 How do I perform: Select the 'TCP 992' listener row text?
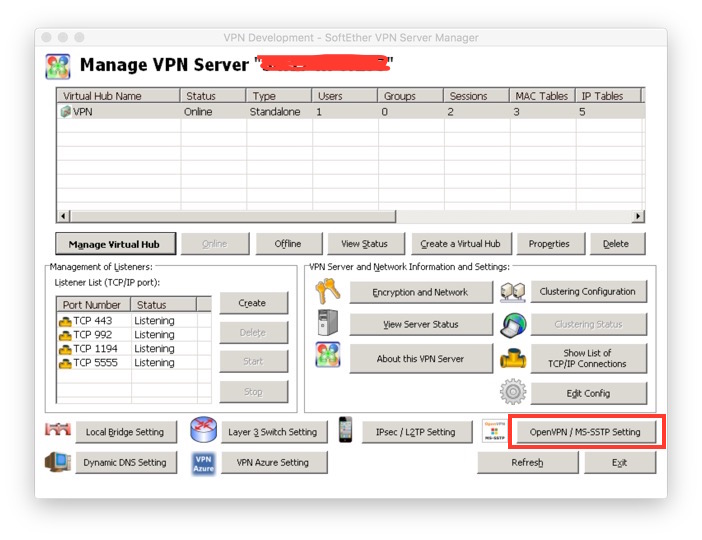[93, 334]
